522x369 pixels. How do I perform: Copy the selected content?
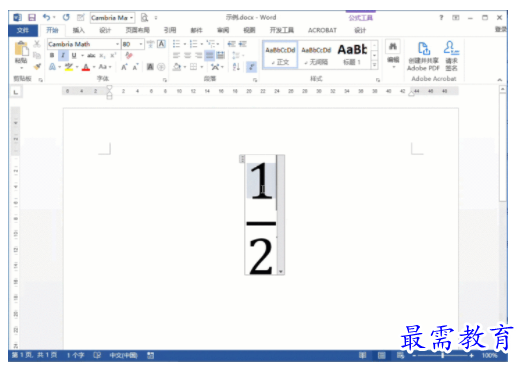37,55
